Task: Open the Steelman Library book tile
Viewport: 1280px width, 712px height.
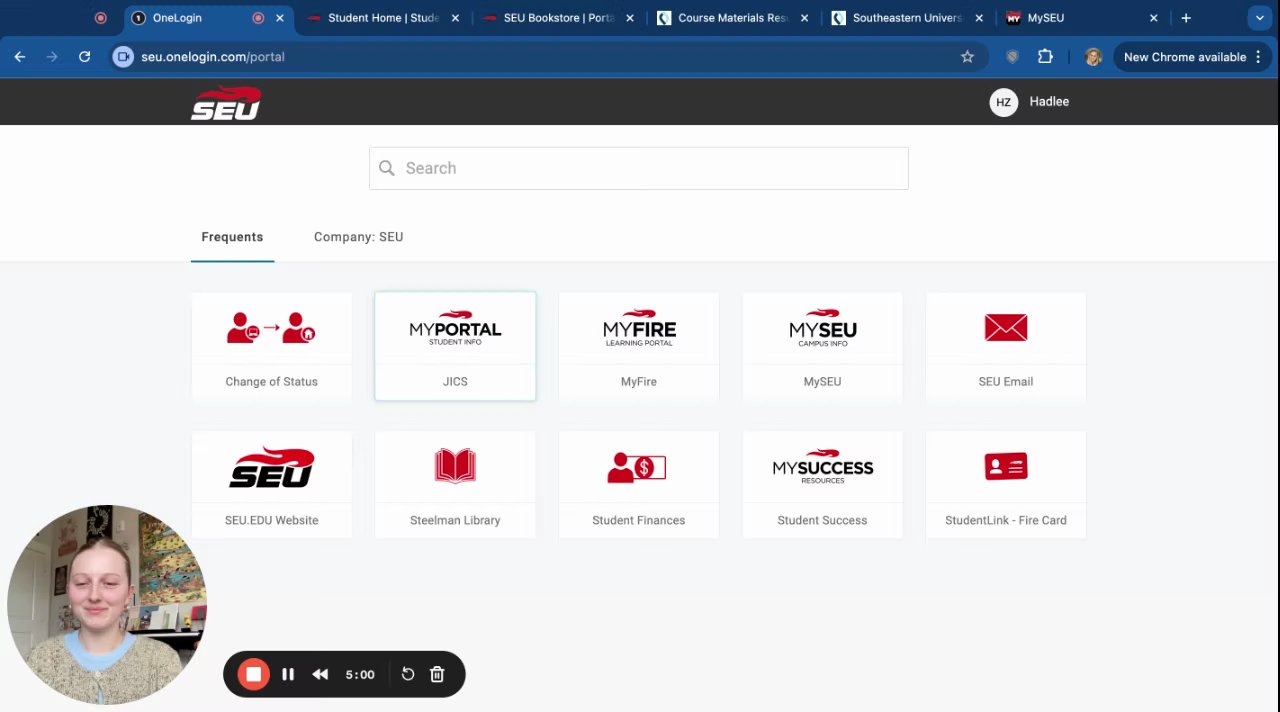Action: [x=455, y=485]
